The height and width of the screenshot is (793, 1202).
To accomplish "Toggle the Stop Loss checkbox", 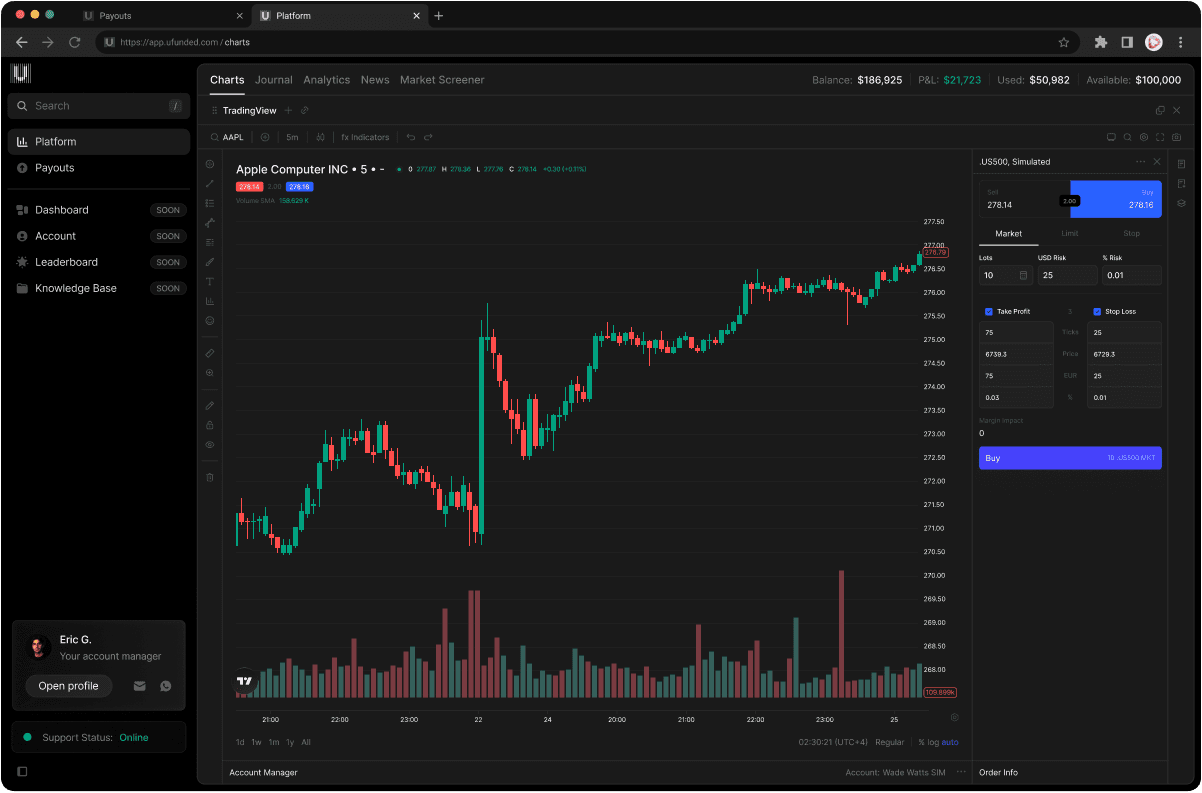I will [x=1097, y=311].
